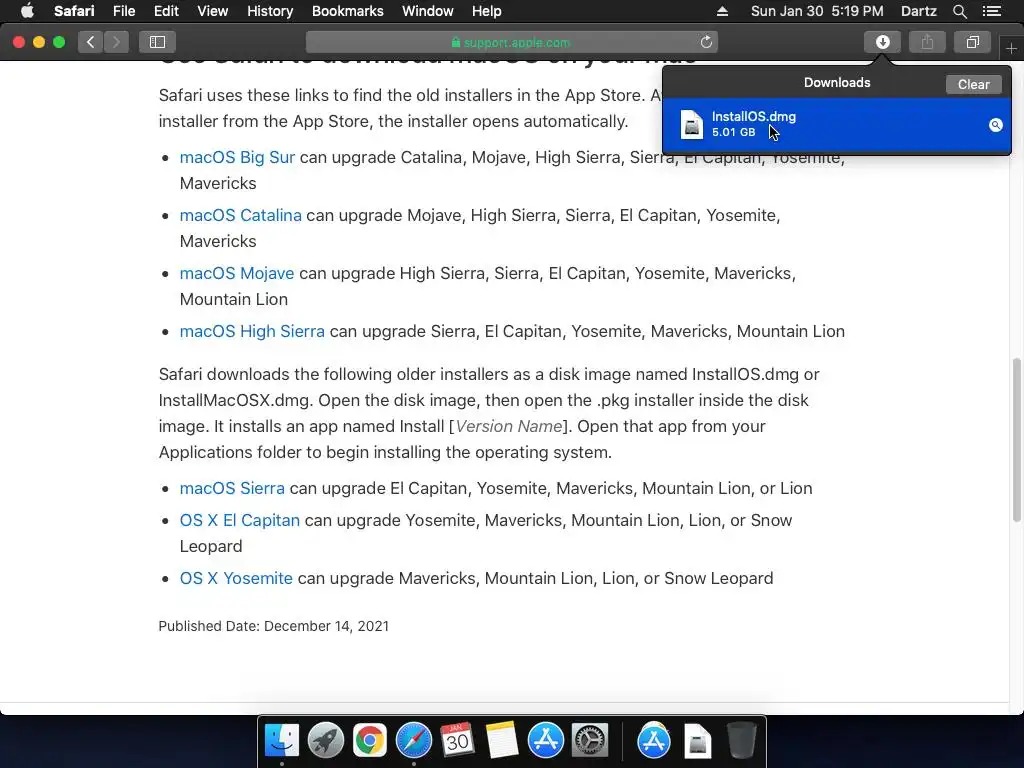Viewport: 1024px width, 768px height.
Task: Click the Show Downloads toolbar button
Action: coord(882,42)
